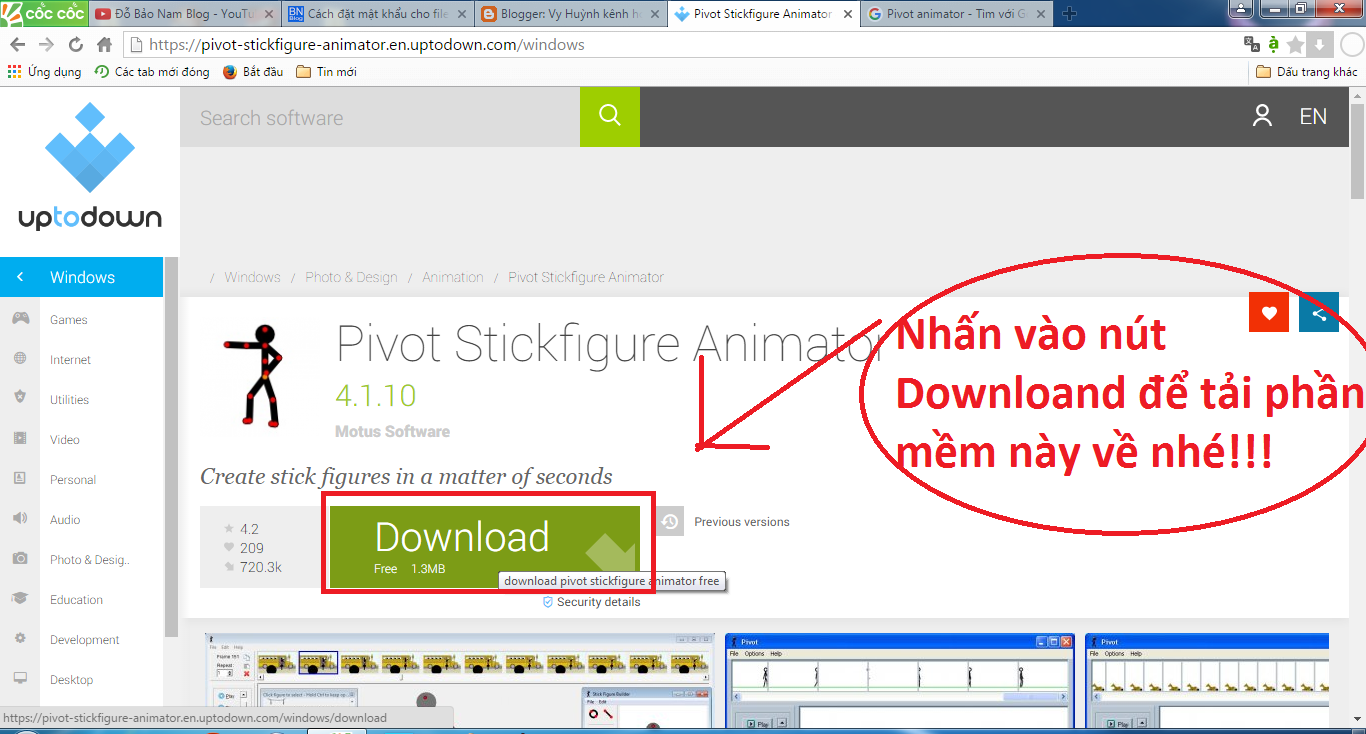Click the Previous versions clock icon
The height and width of the screenshot is (734, 1366).
pos(670,521)
